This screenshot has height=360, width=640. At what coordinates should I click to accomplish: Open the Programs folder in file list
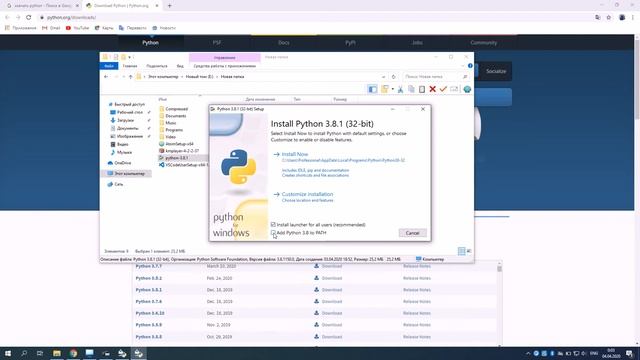(174, 130)
